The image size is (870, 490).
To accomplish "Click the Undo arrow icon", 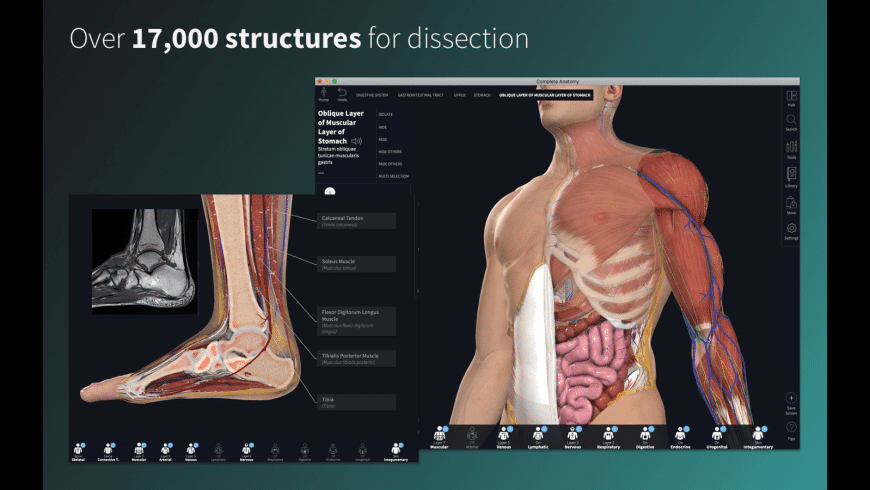I will (x=342, y=94).
